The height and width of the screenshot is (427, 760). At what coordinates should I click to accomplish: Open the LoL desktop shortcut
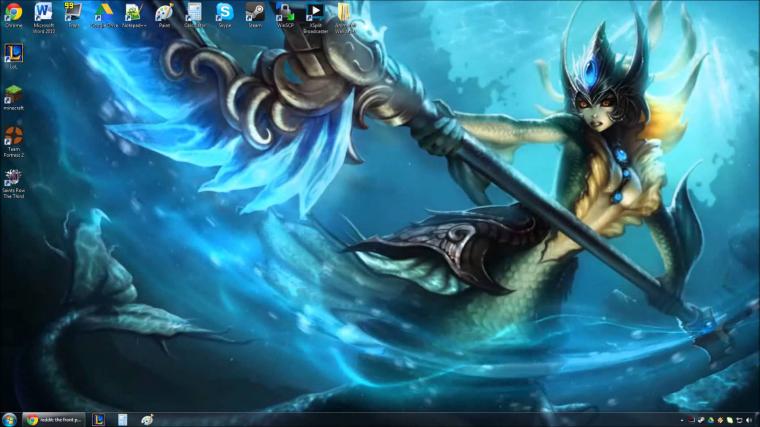tap(14, 57)
